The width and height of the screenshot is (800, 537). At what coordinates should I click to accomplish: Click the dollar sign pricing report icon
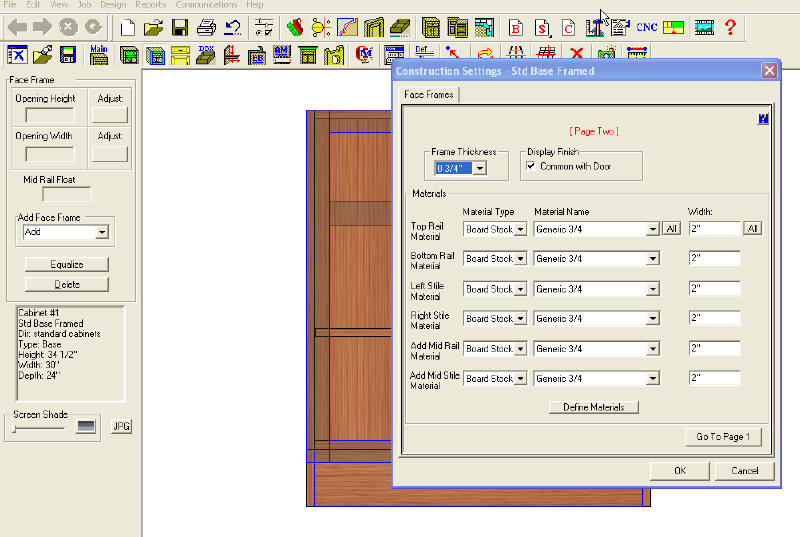[542, 28]
